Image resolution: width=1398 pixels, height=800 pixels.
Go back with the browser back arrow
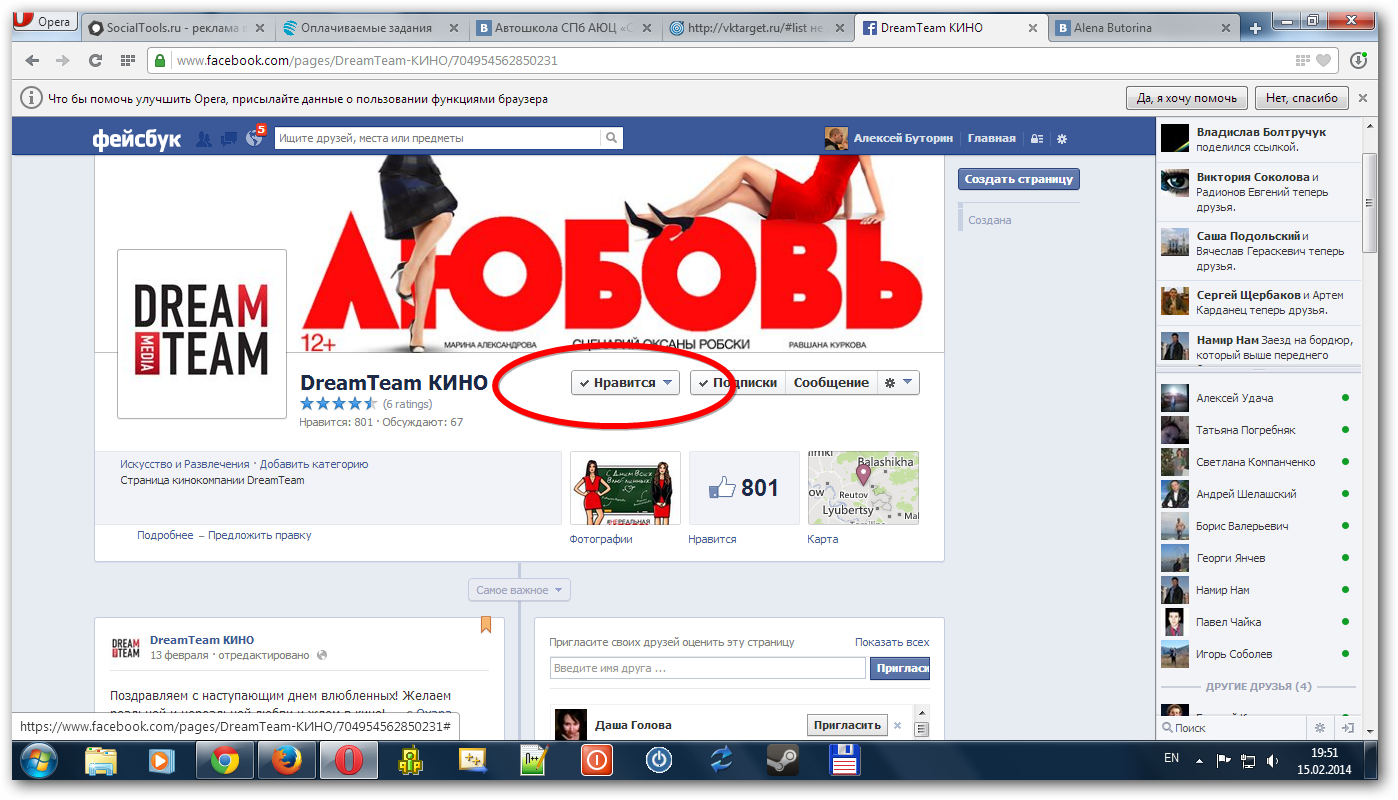click(x=32, y=60)
